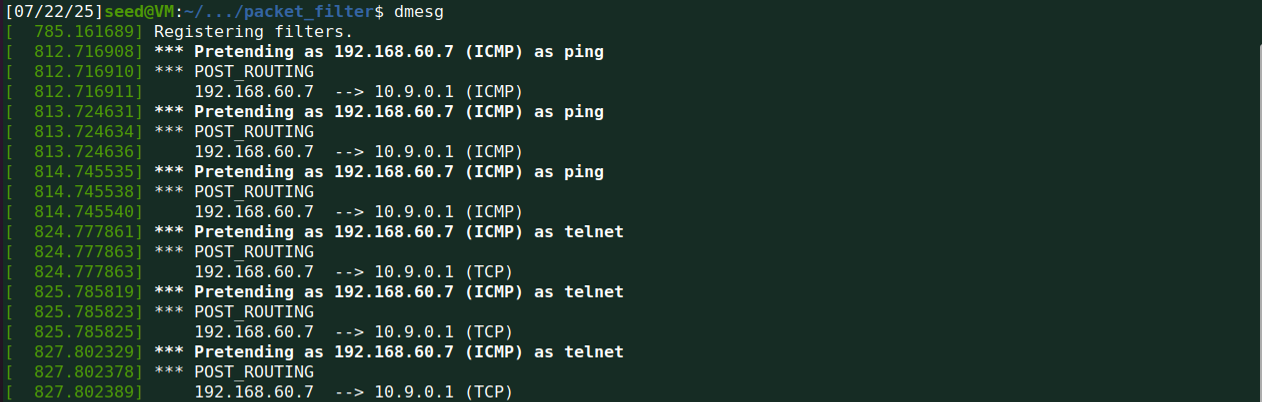
Task: Click the final TCP route line at 827.802389
Action: pyautogui.click(x=353, y=391)
